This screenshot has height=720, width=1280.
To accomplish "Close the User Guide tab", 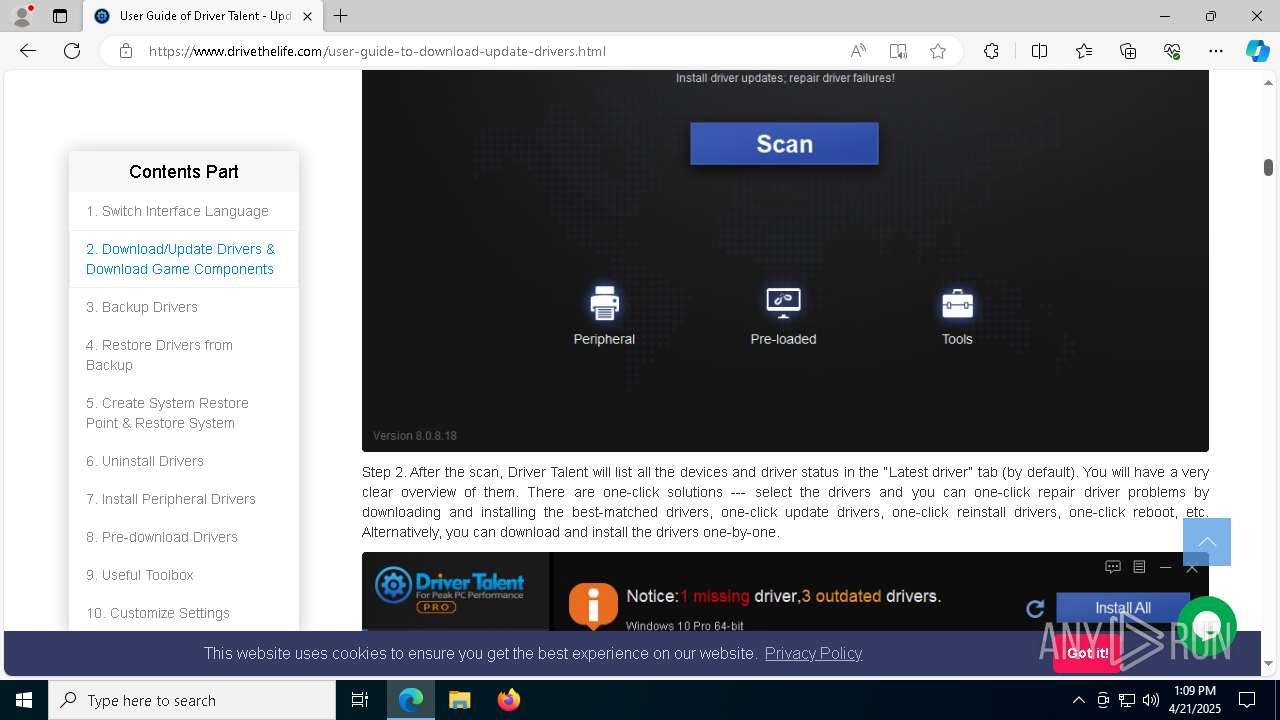I will pyautogui.click(x=308, y=16).
